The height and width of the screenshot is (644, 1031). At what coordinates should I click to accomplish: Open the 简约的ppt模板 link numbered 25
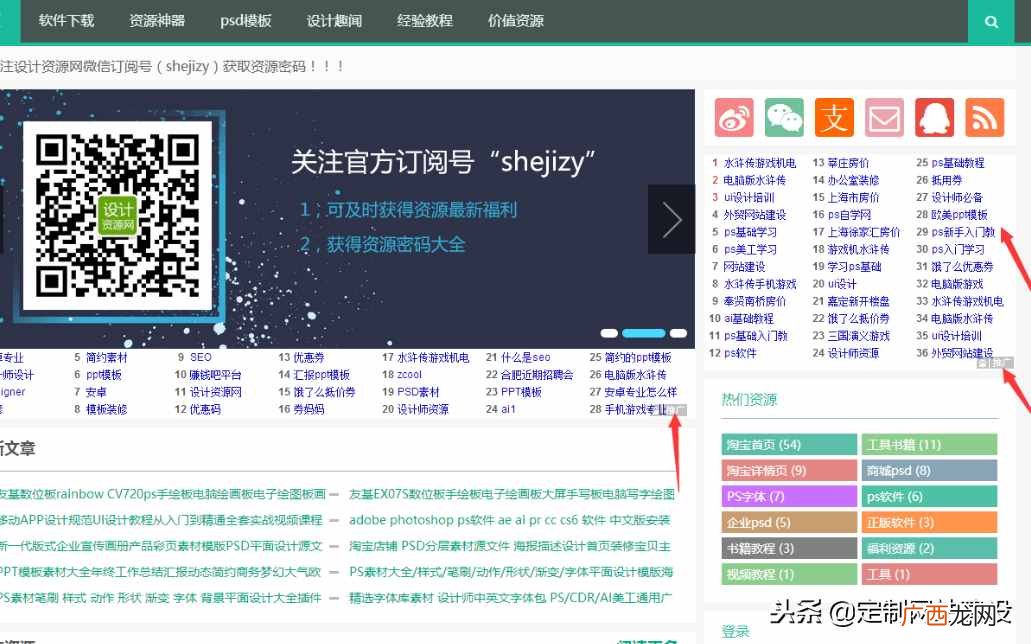pos(638,357)
